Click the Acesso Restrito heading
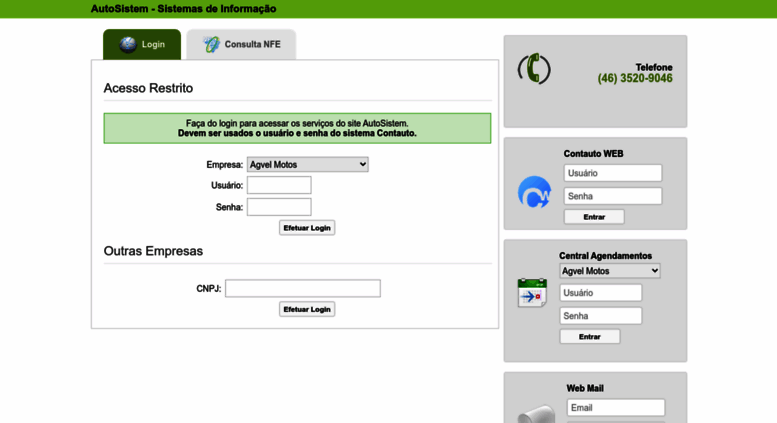The image size is (777, 423). (148, 88)
